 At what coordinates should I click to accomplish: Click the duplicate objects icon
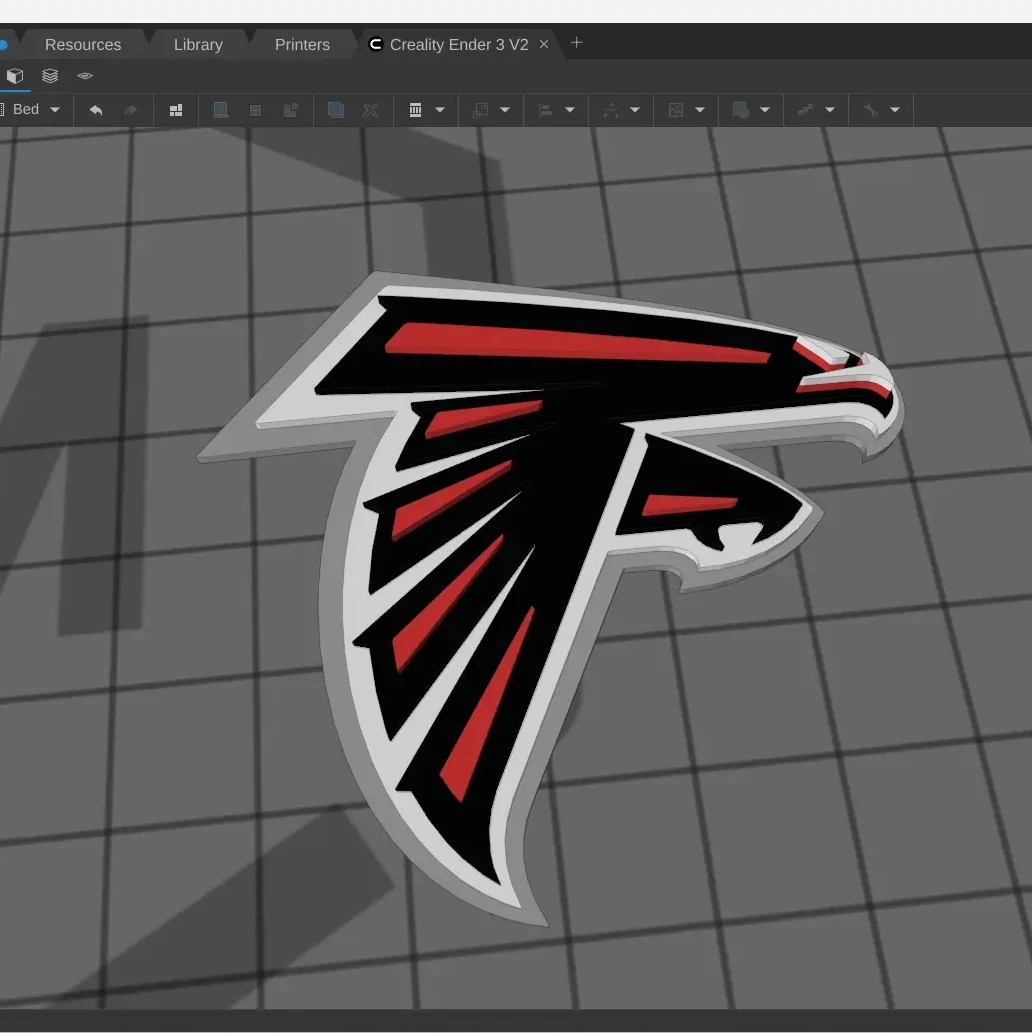336,110
